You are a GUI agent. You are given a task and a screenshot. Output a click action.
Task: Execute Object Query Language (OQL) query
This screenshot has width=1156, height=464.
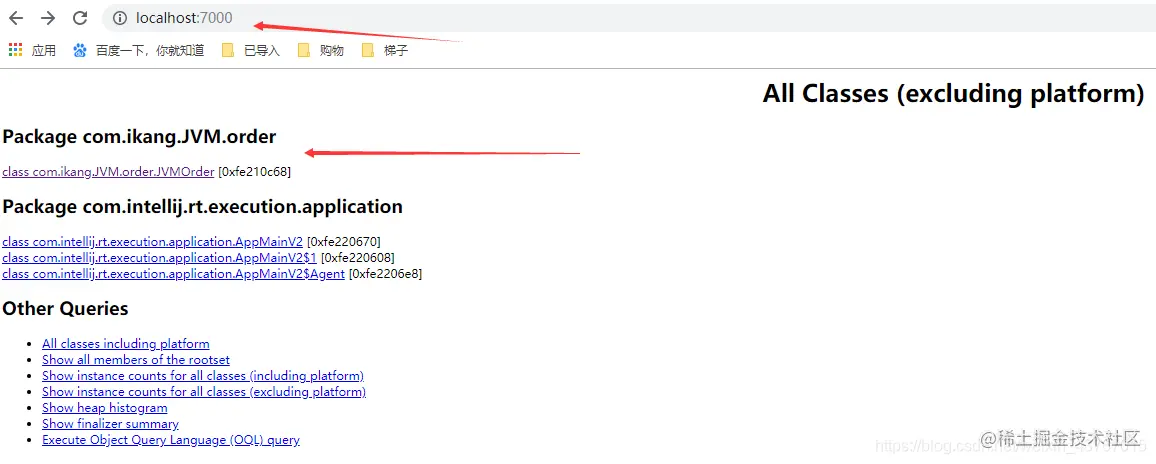pos(171,440)
